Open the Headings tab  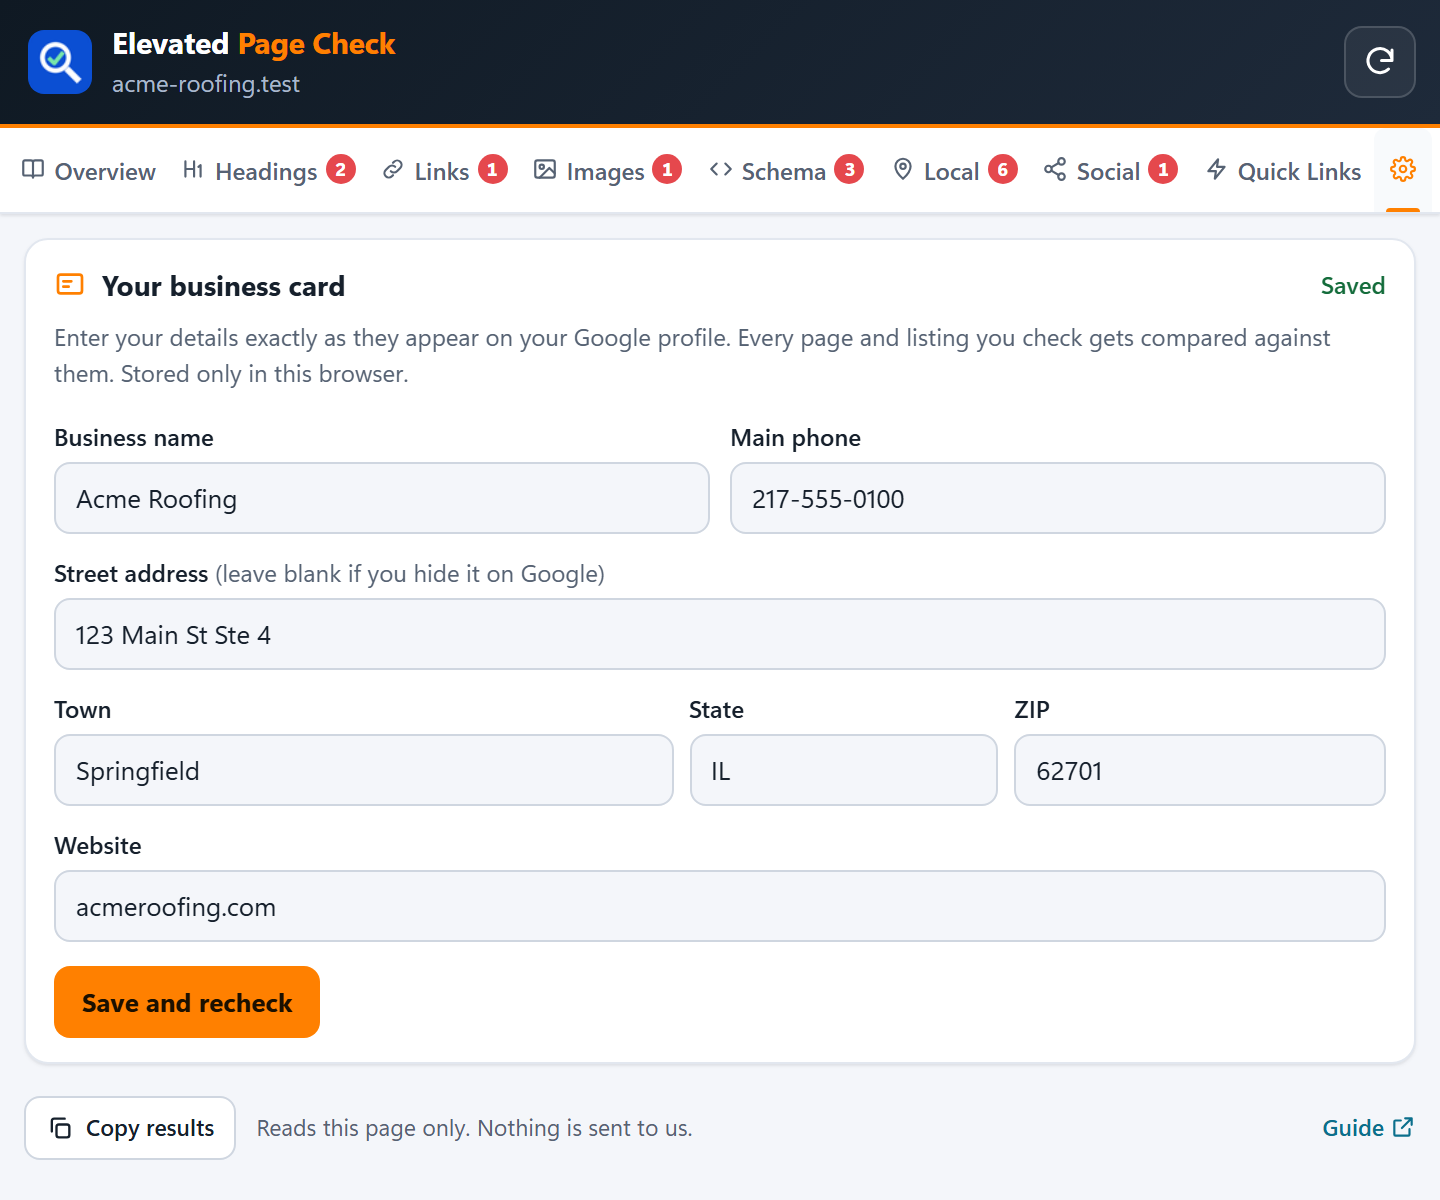pos(269,171)
